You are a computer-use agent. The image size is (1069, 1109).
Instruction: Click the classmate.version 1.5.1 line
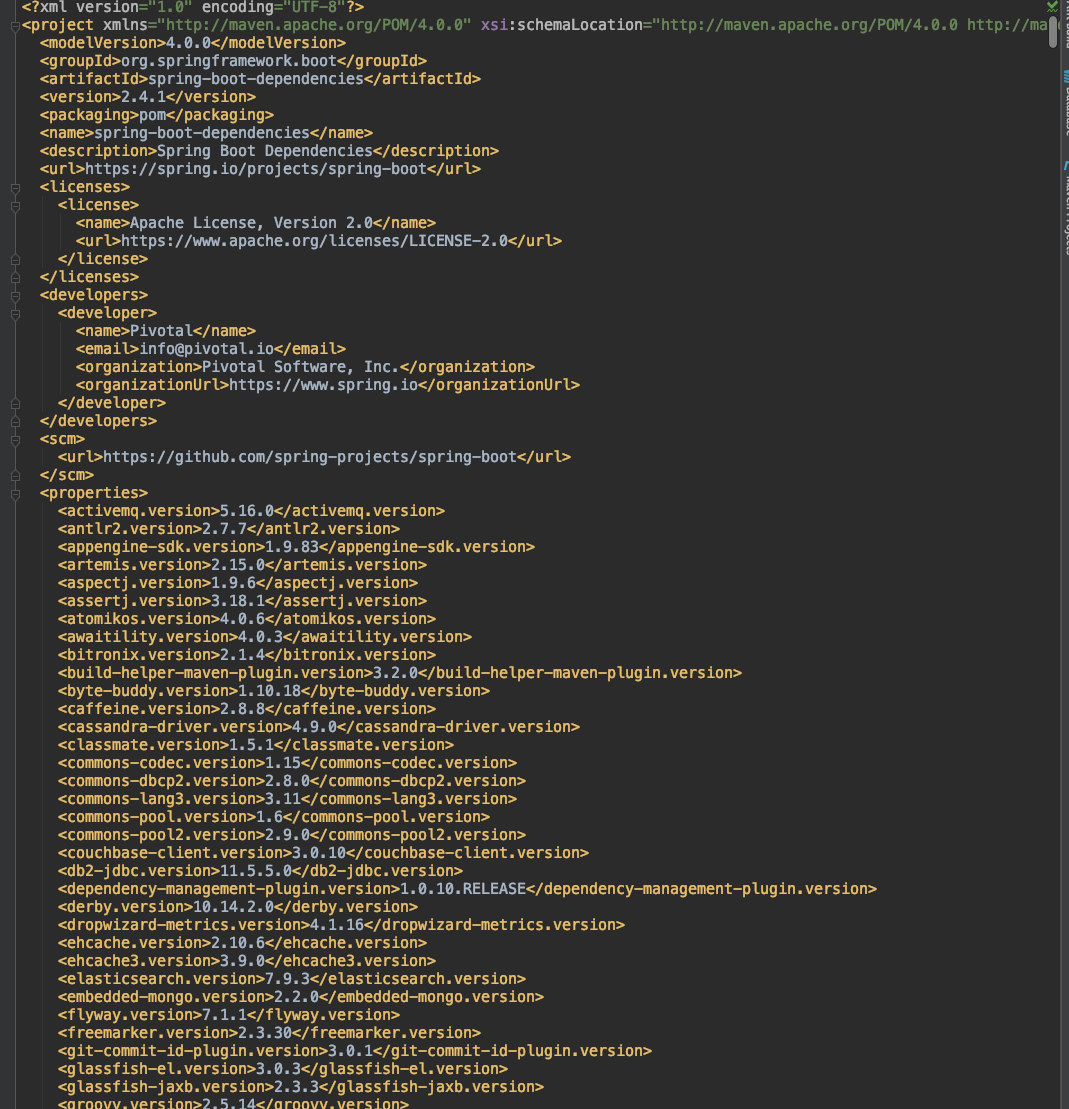pyautogui.click(x=255, y=745)
